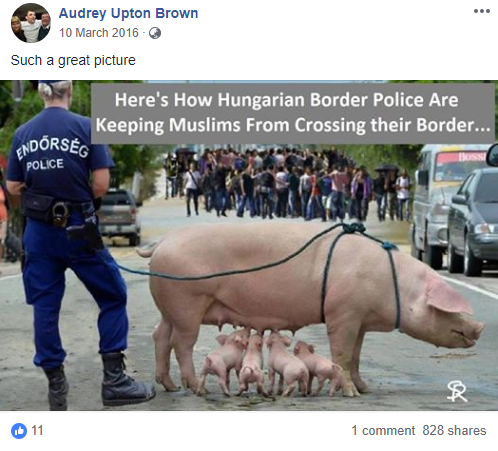498x451 pixels.
Task: Click the grey meme caption banner
Action: 293,113
